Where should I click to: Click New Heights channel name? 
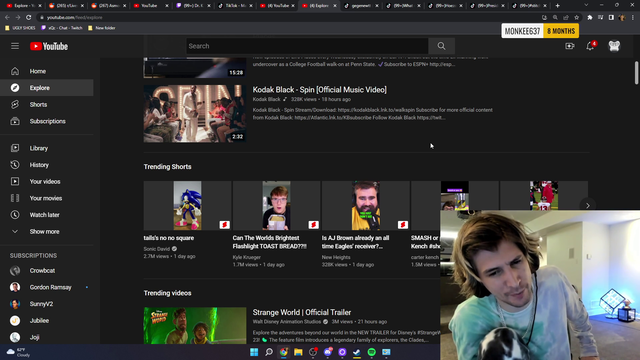[x=336, y=257]
